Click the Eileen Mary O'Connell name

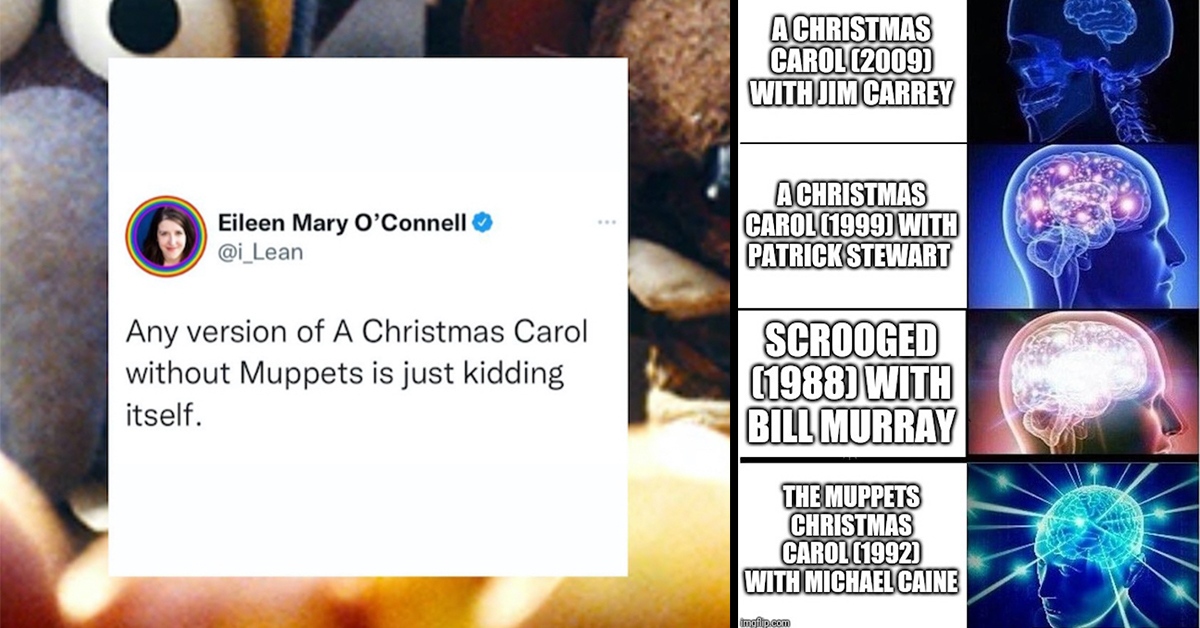coord(341,222)
